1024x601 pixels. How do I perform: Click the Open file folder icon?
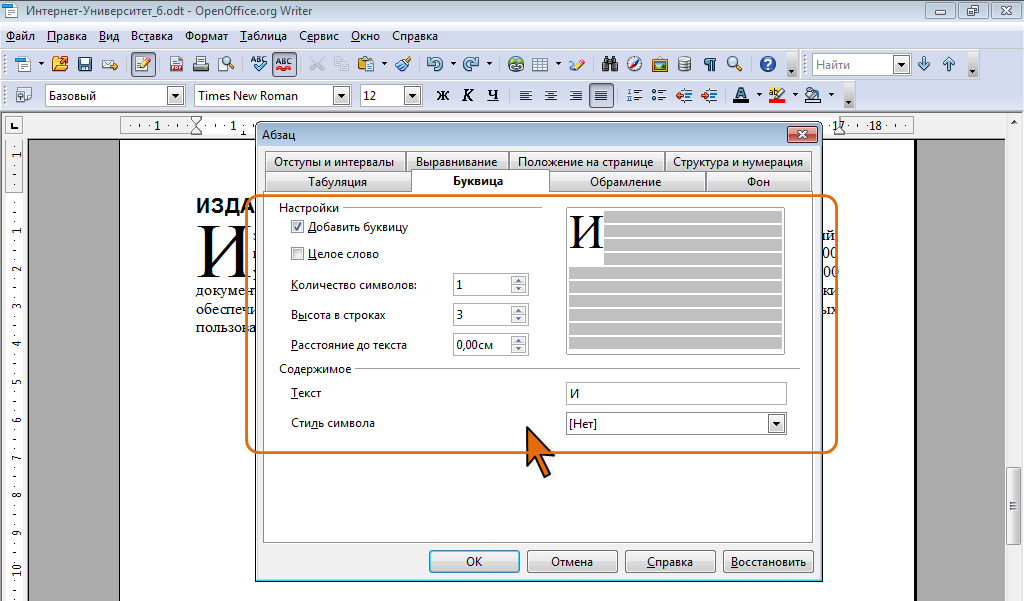coord(60,64)
